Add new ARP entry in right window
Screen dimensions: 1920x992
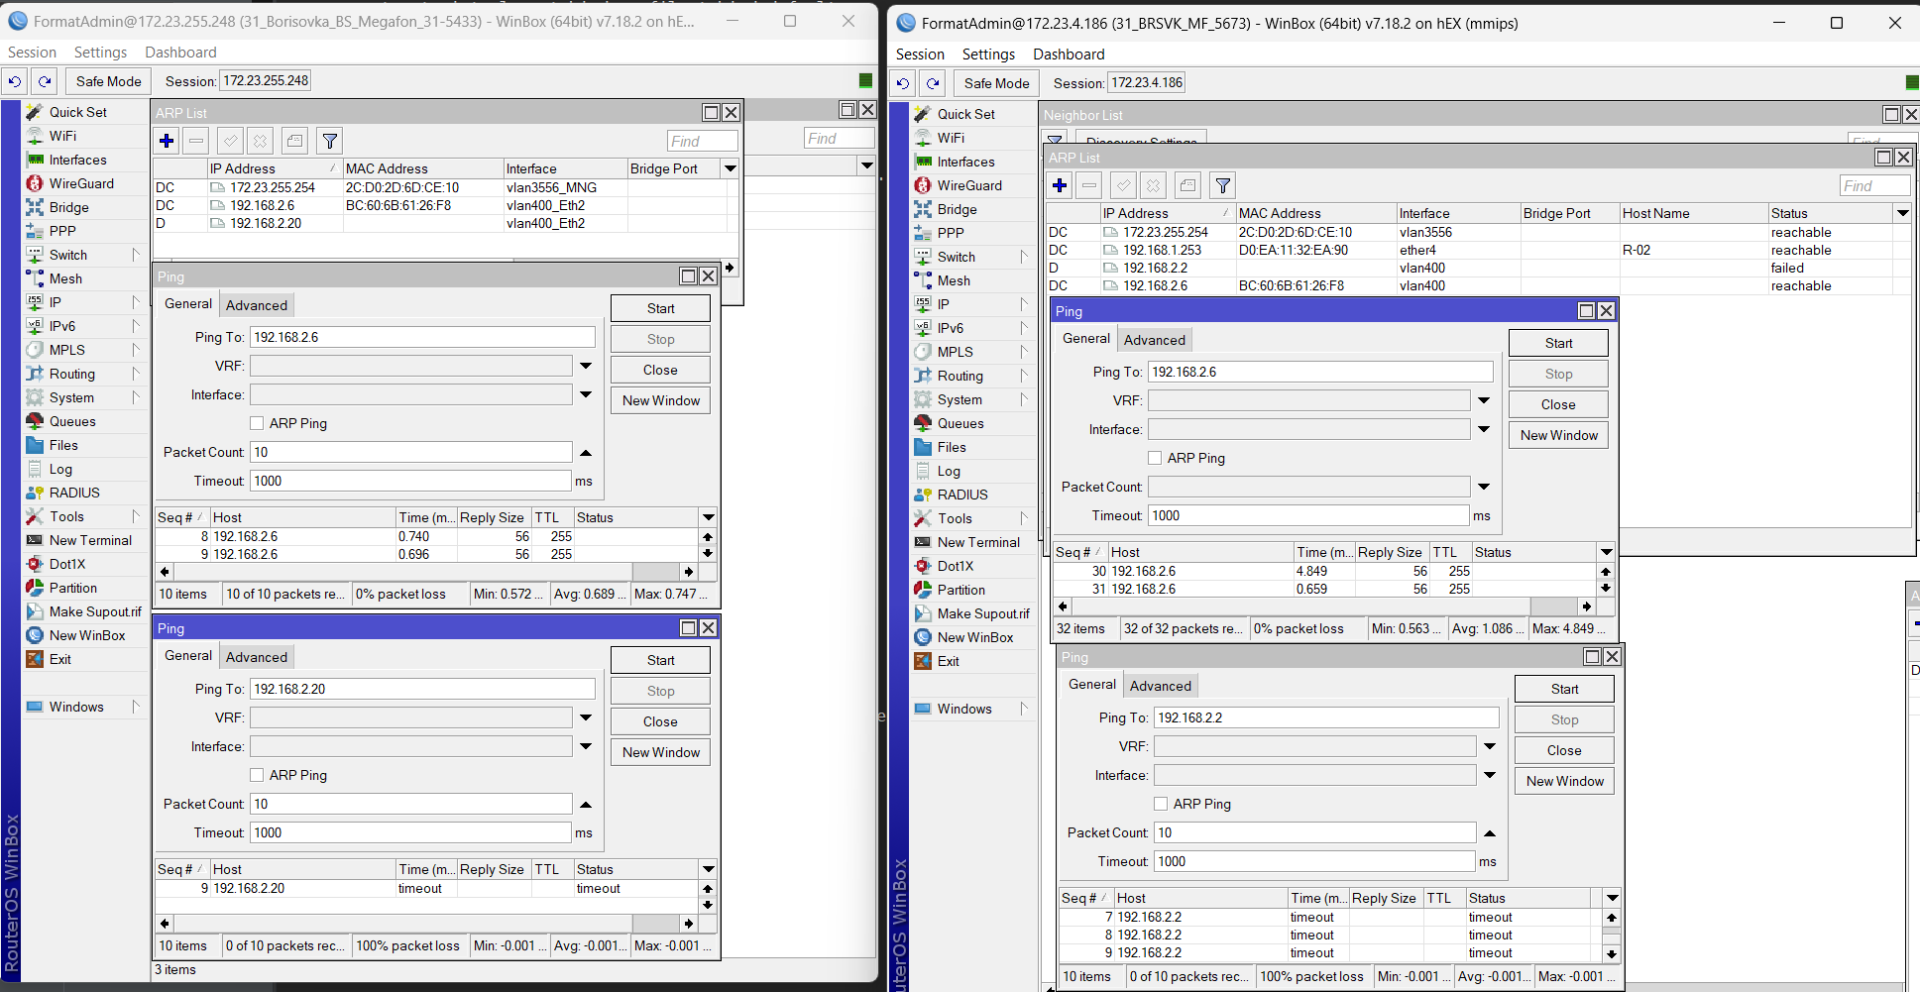click(x=1060, y=185)
